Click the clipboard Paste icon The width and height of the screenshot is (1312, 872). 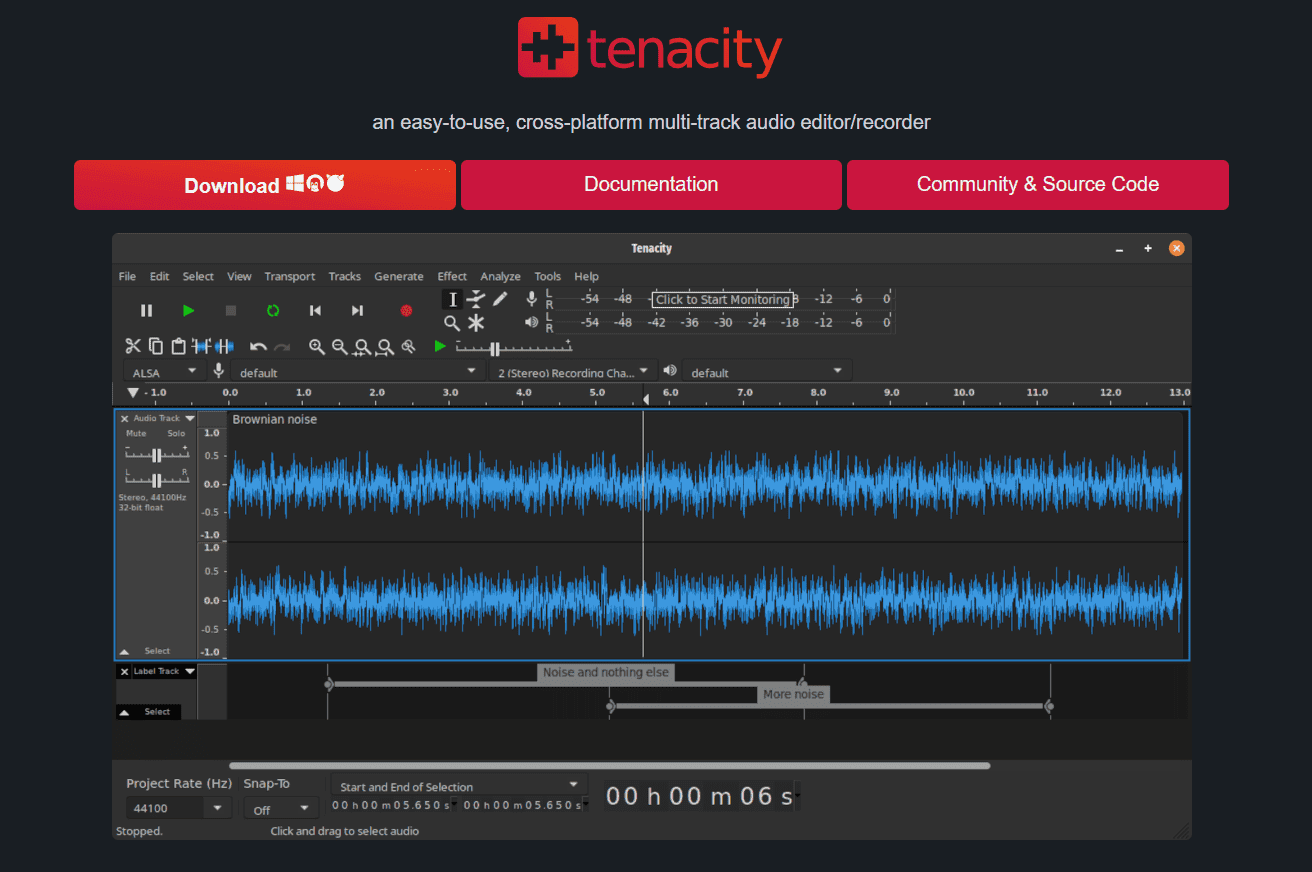click(x=178, y=346)
